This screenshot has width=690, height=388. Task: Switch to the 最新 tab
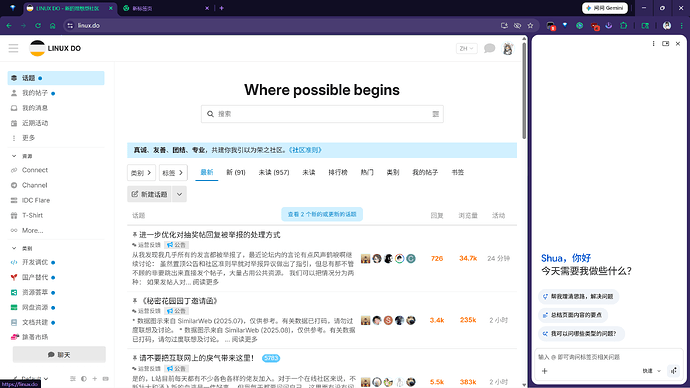206,172
